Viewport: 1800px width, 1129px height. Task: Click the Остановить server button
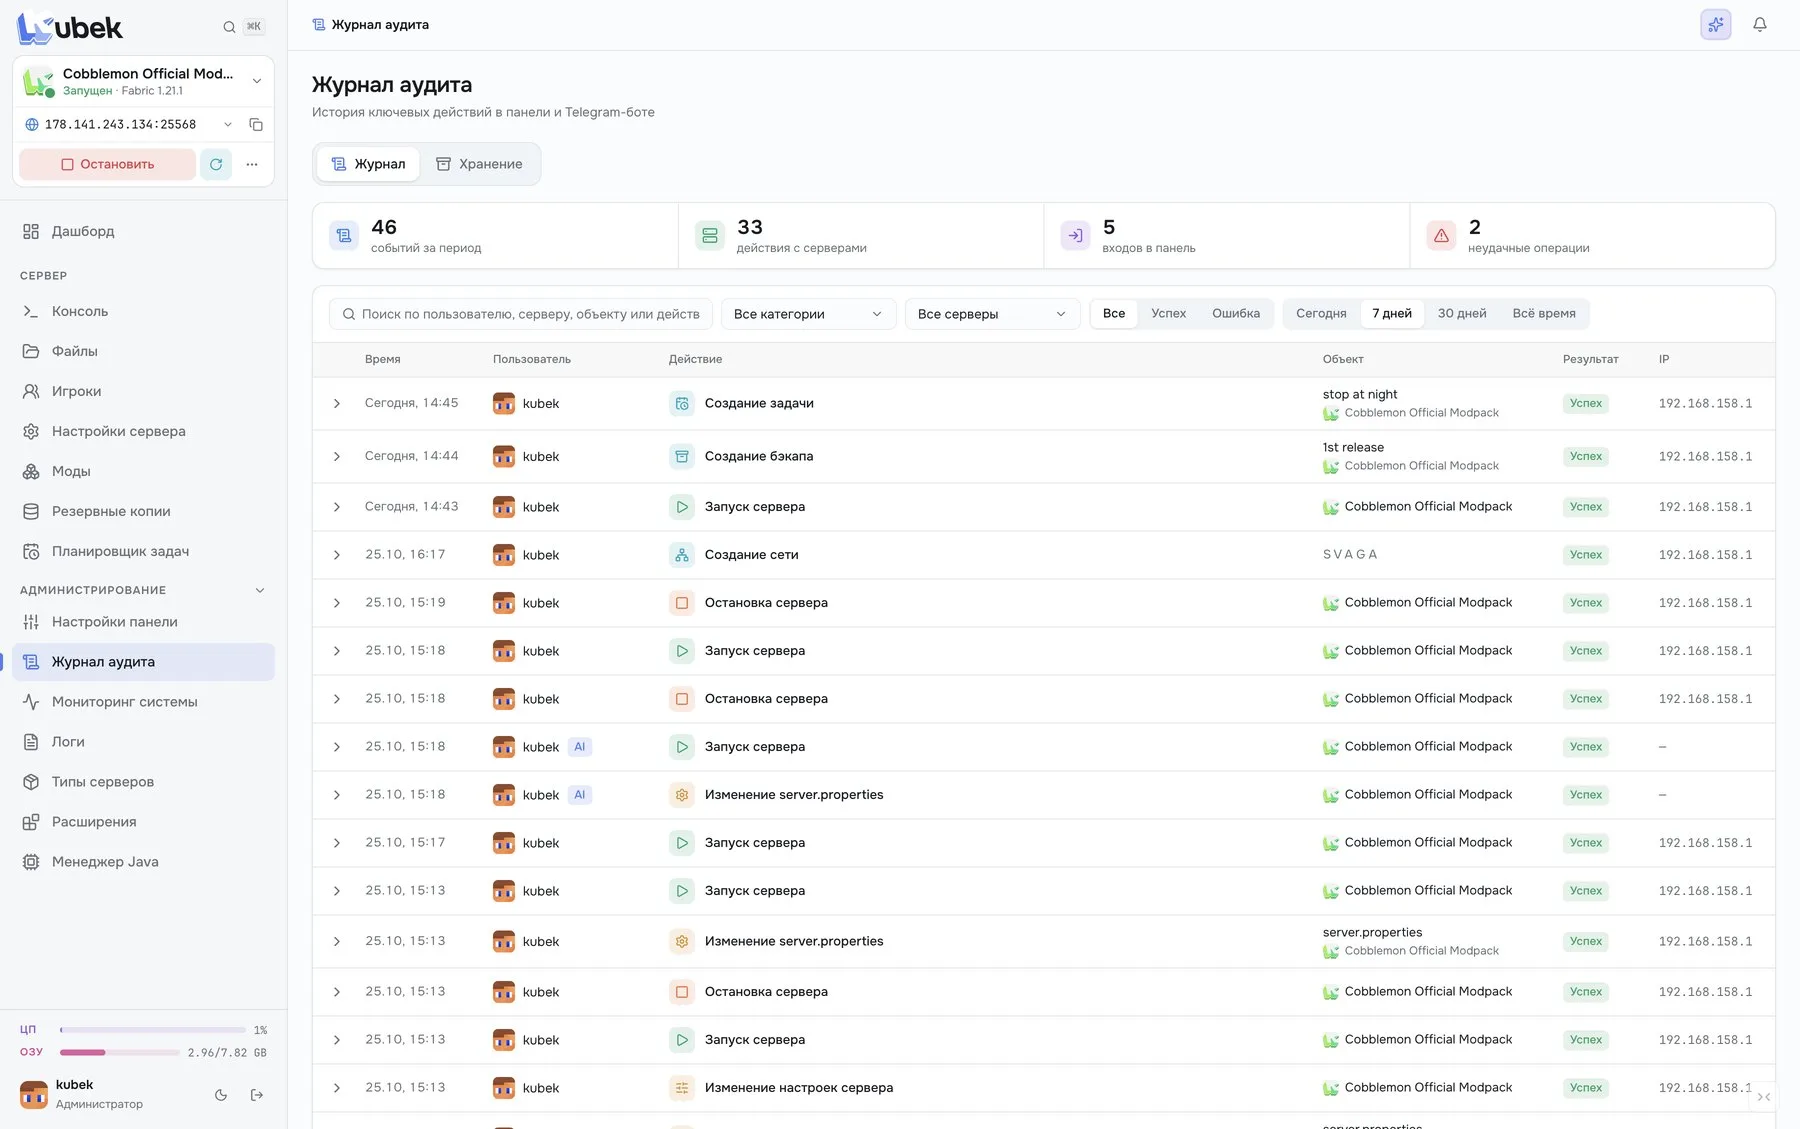point(107,164)
